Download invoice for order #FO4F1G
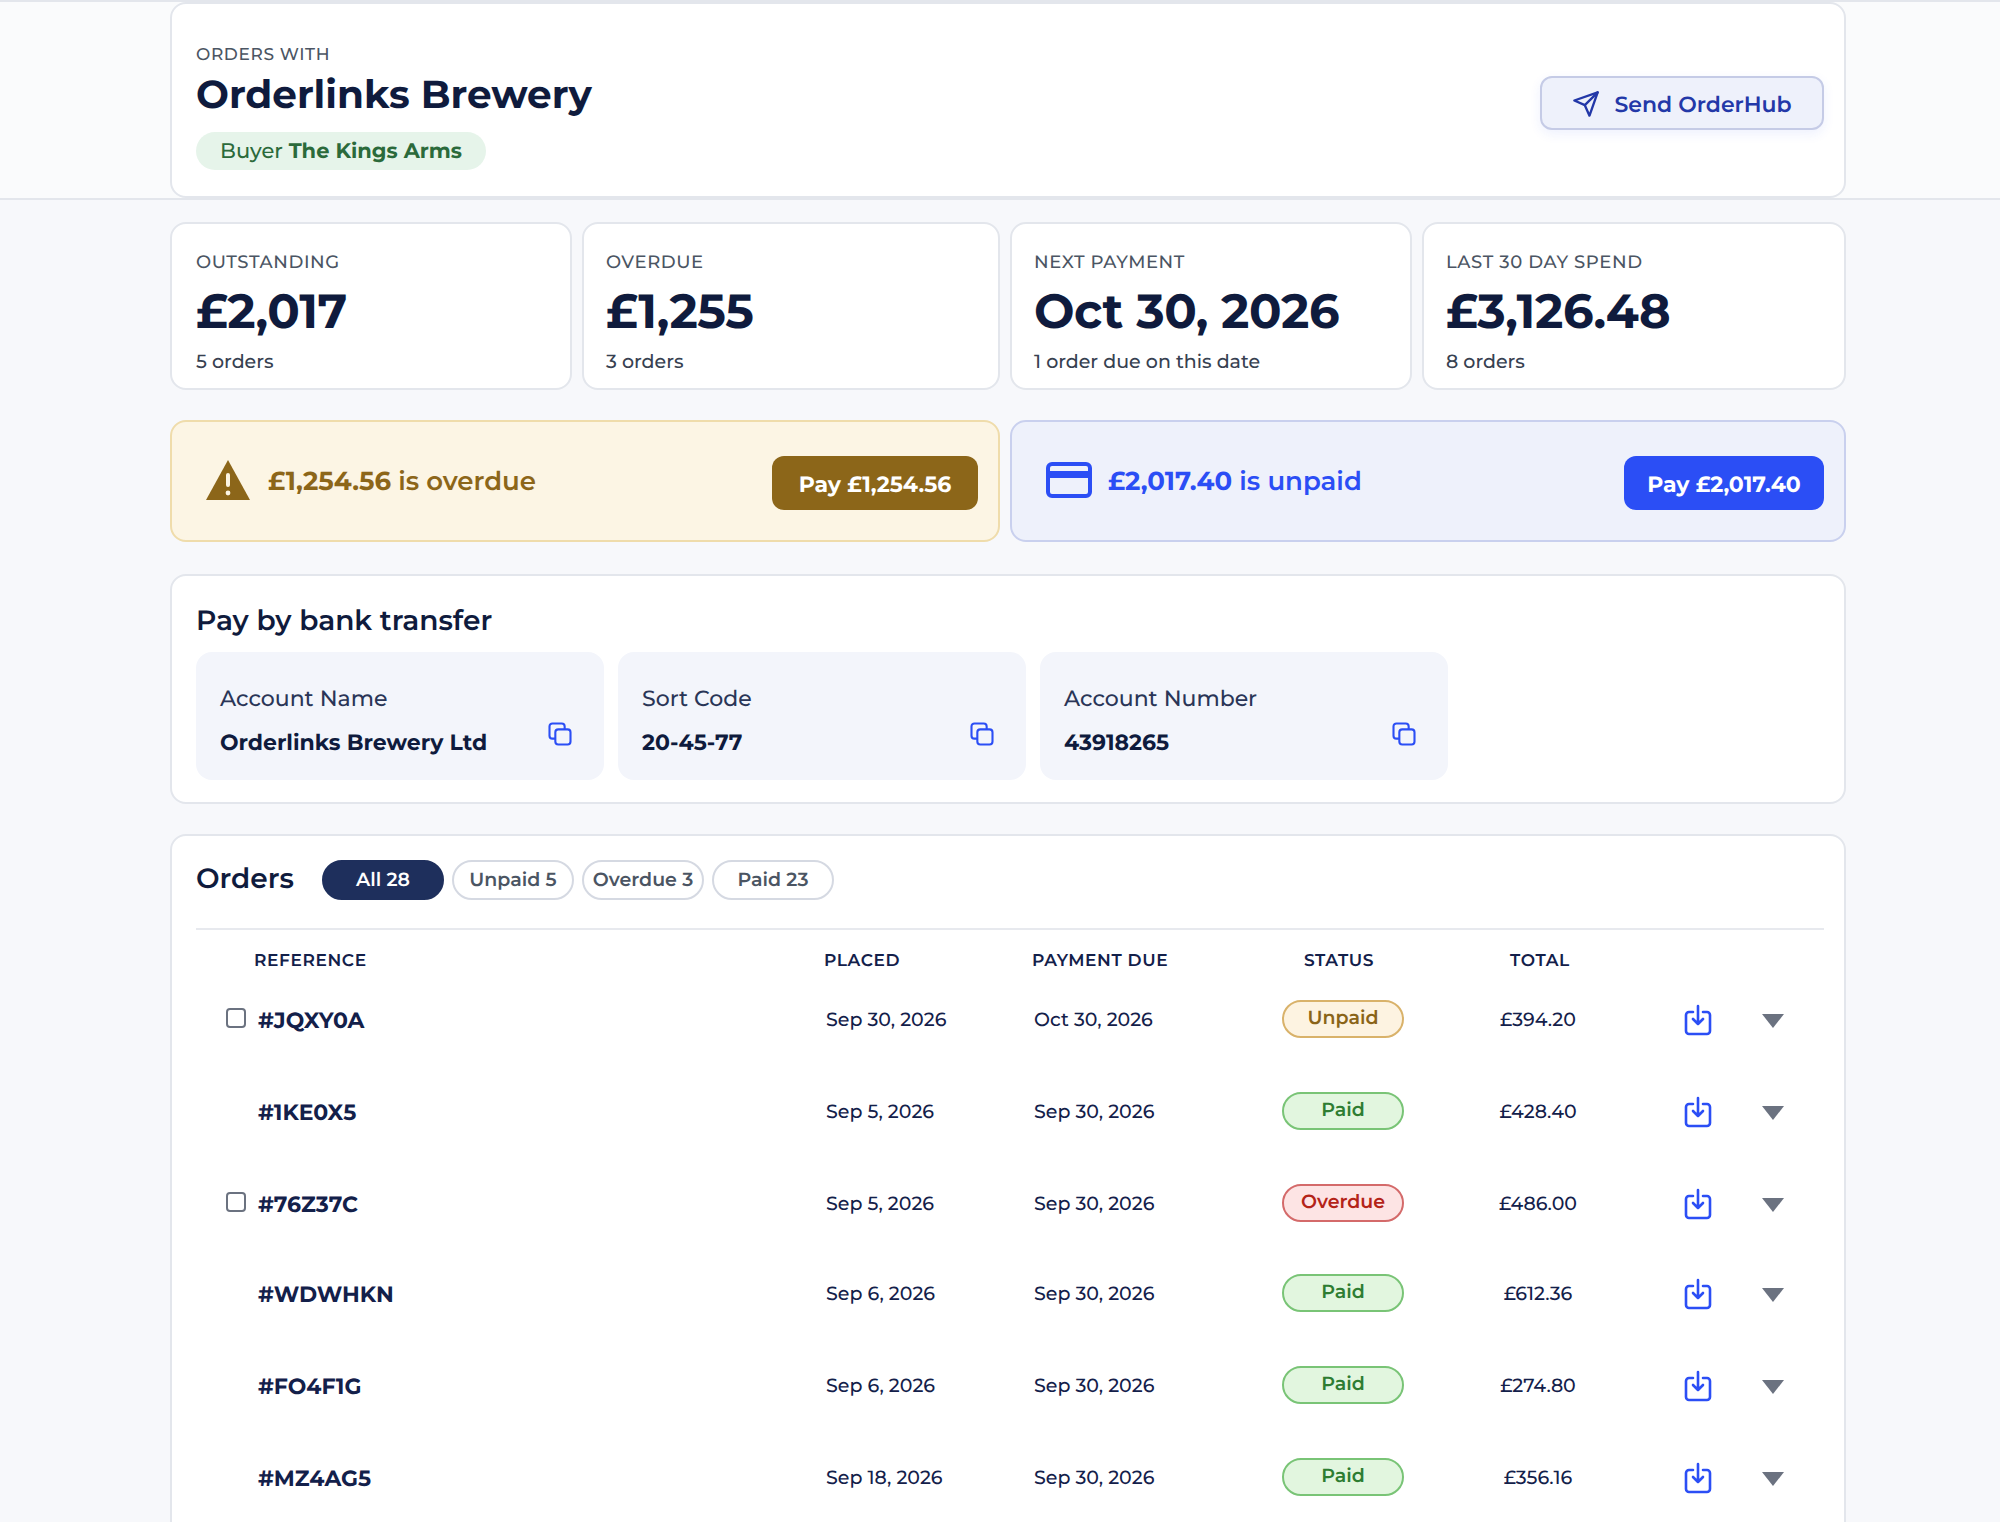 tap(1698, 1386)
